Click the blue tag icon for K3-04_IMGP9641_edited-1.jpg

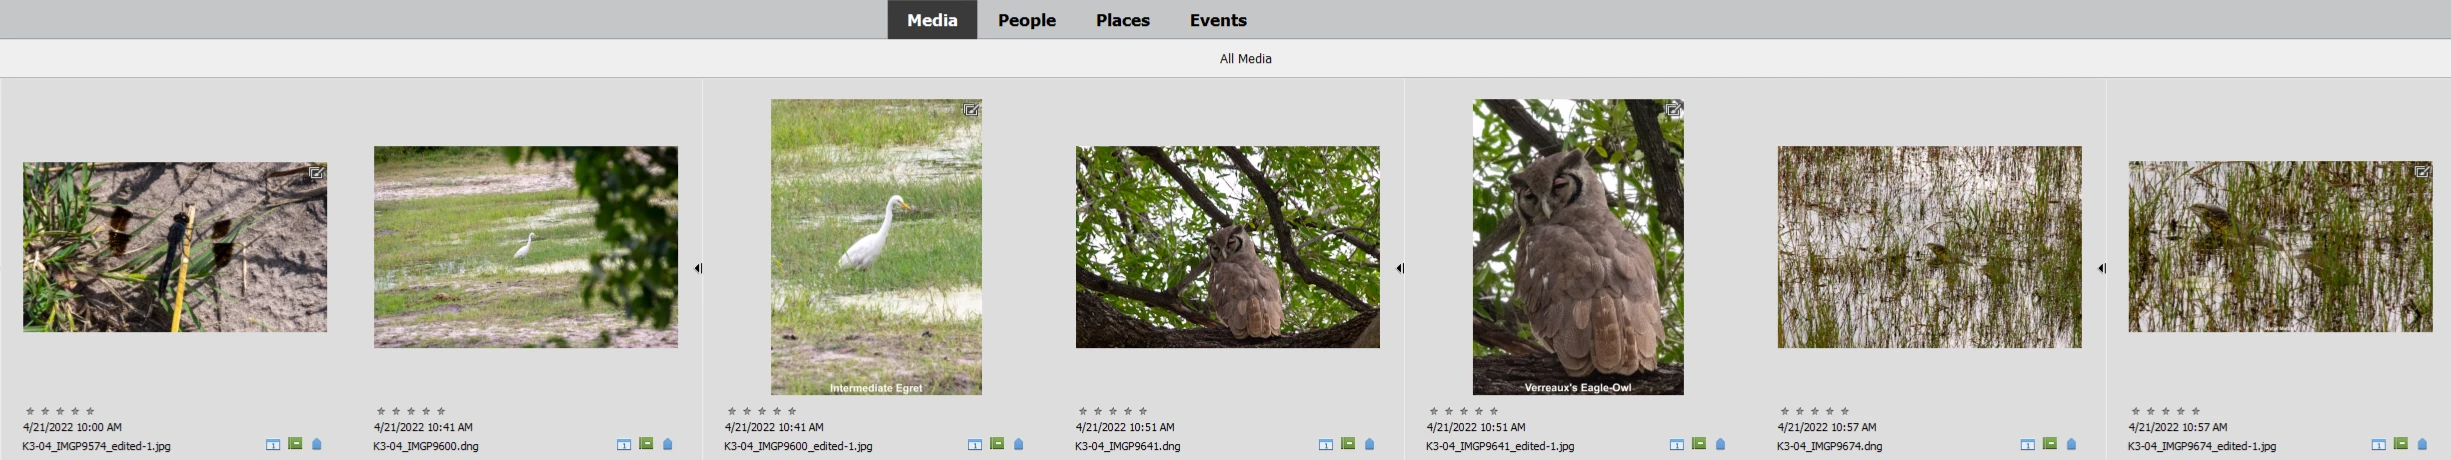(1721, 444)
